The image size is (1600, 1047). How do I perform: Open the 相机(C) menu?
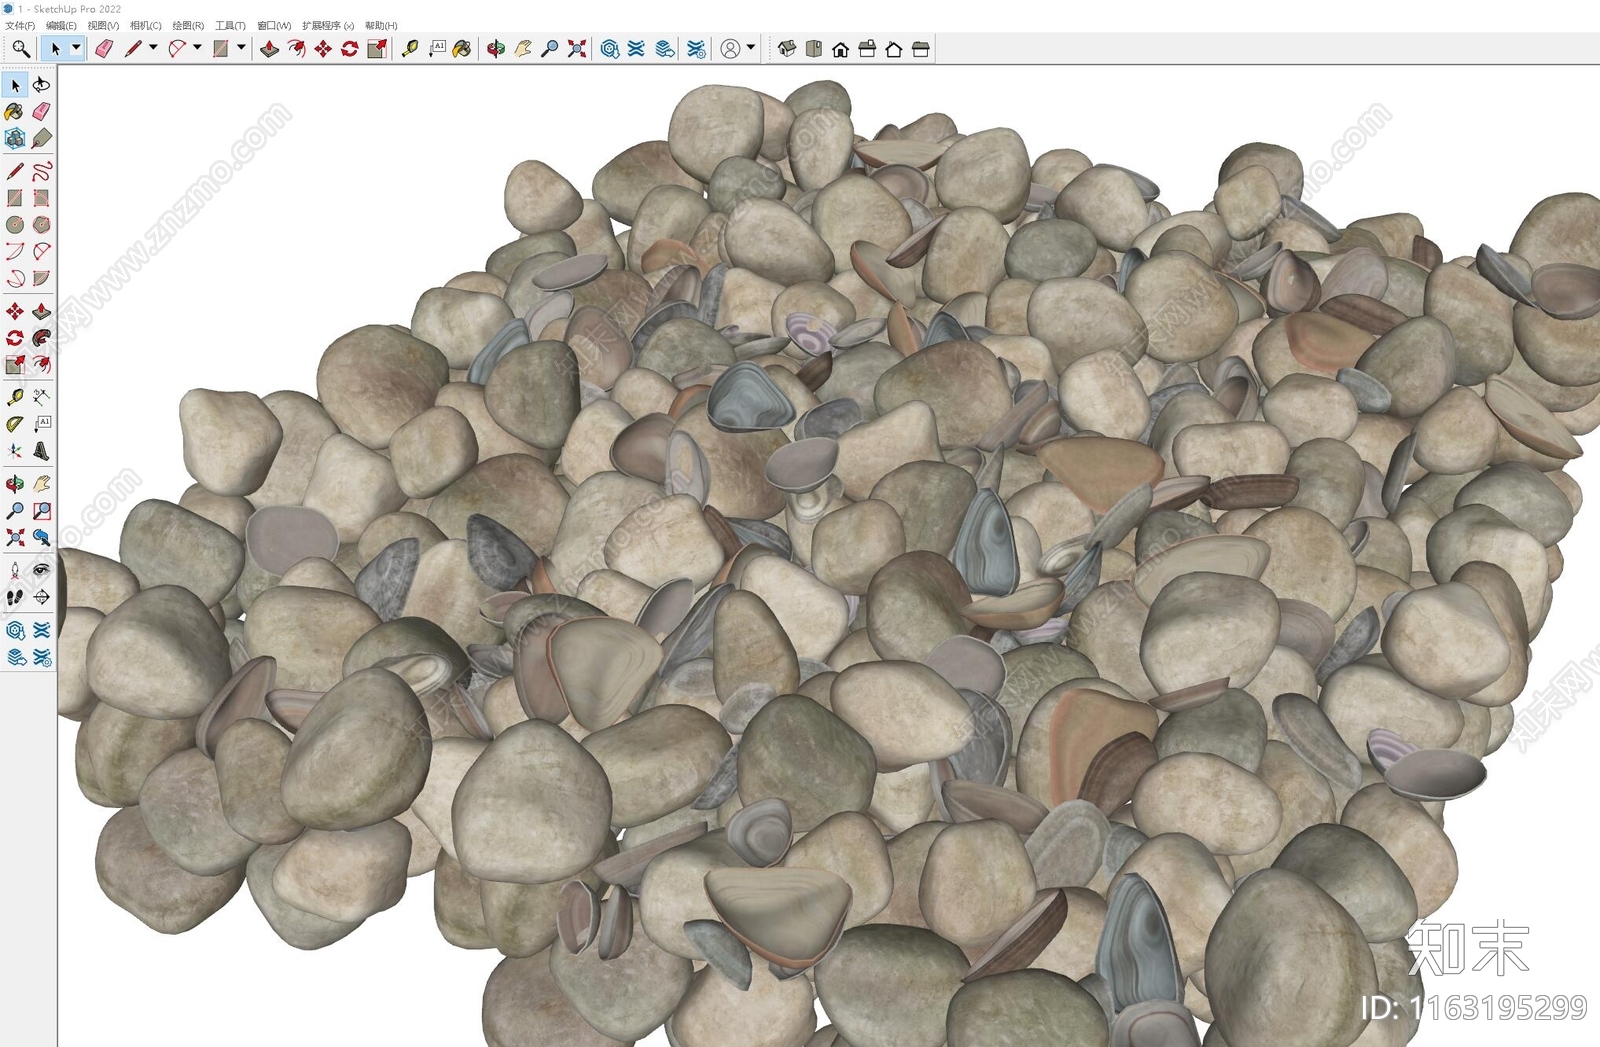145,26
